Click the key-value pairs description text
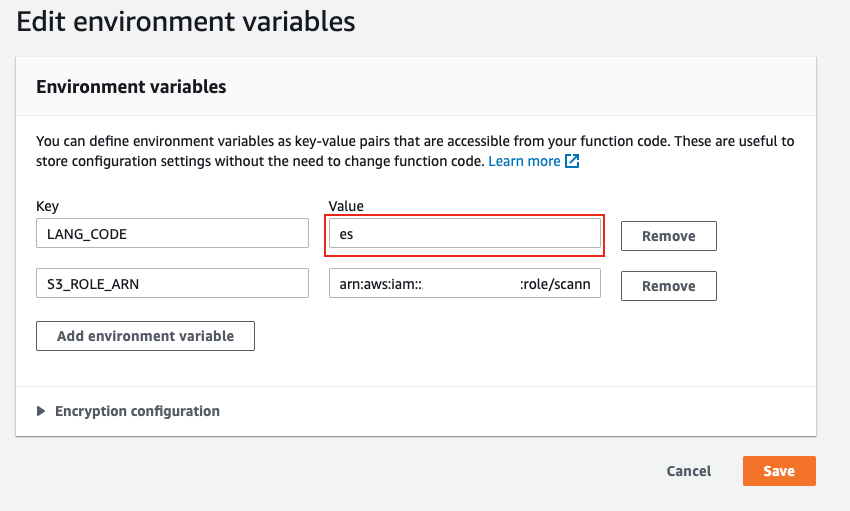The width and height of the screenshot is (850, 511). [300, 142]
